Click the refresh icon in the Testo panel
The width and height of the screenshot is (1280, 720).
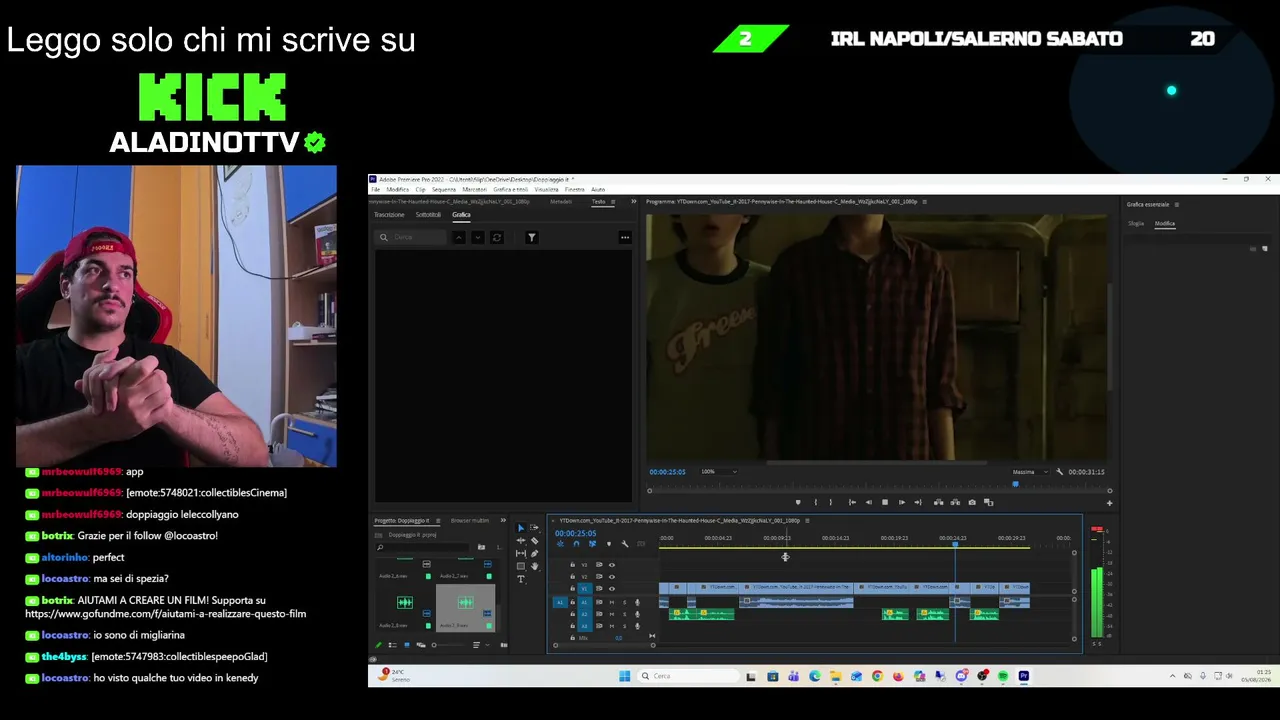tap(496, 237)
